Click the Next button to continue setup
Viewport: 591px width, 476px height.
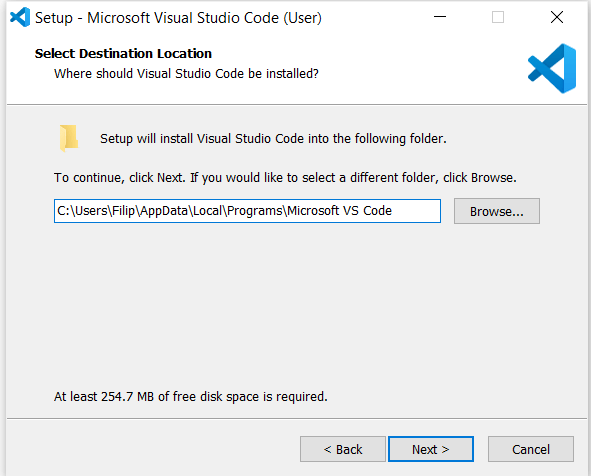(431, 449)
